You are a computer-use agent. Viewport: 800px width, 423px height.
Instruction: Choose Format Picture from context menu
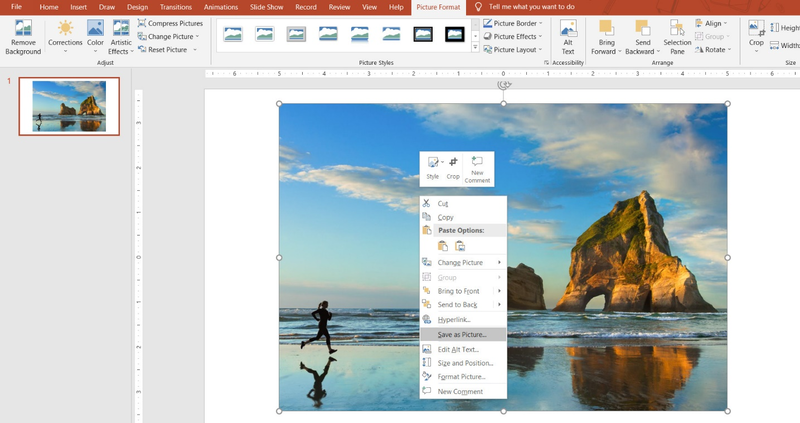463,377
